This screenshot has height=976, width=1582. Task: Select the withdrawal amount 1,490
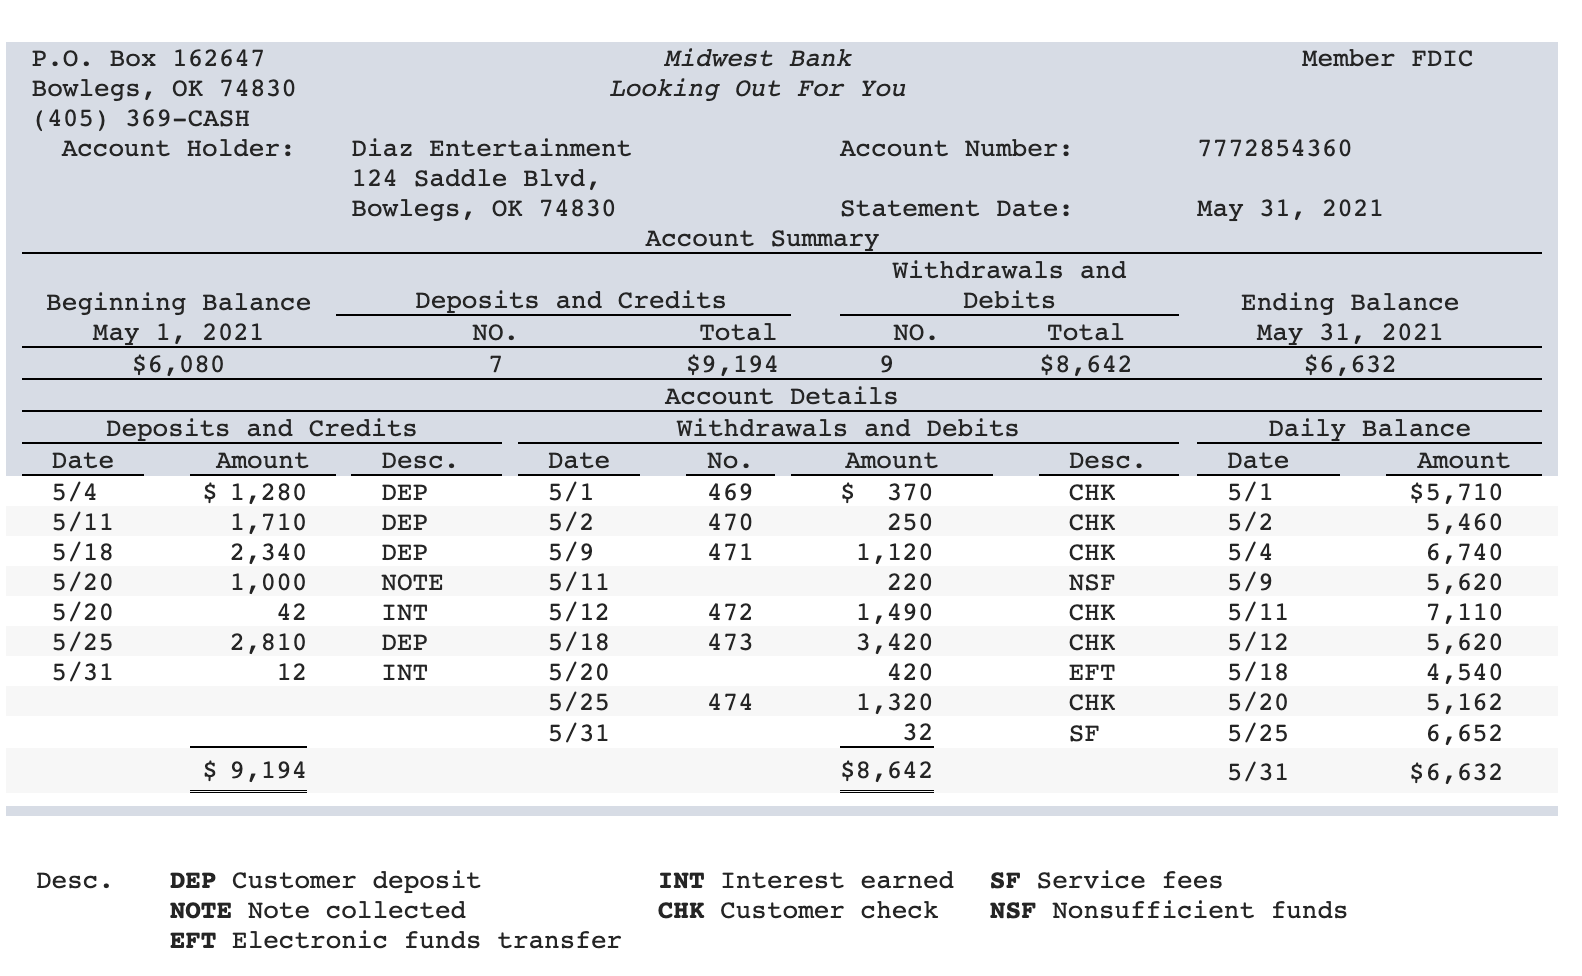pos(895,613)
